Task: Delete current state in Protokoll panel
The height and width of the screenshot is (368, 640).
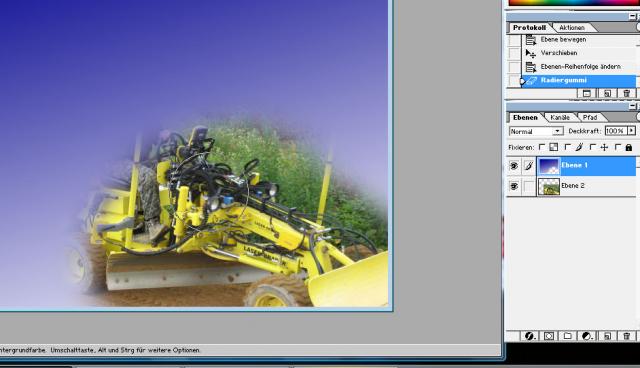Action: point(627,93)
